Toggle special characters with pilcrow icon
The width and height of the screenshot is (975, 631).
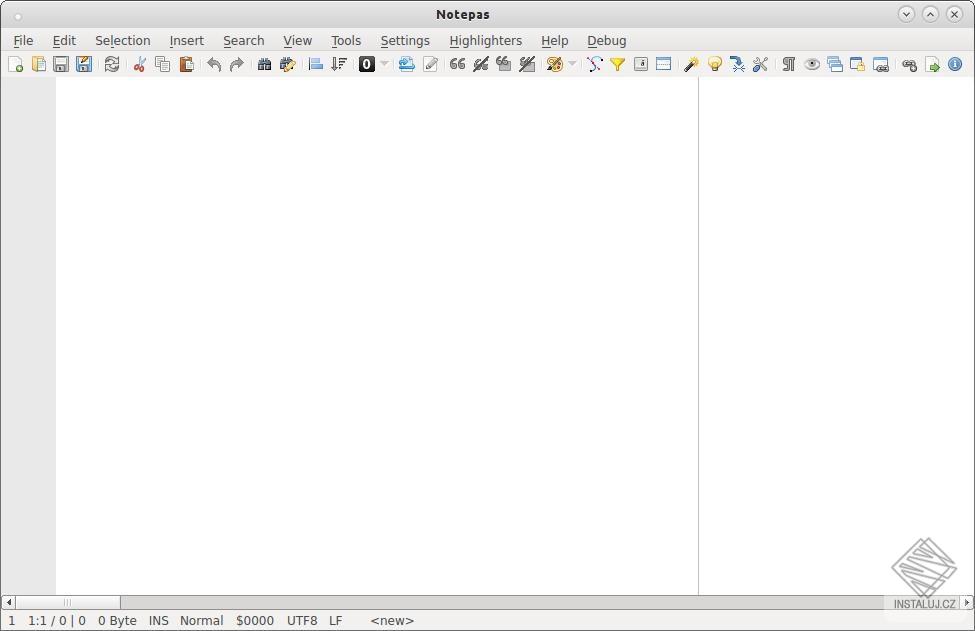click(x=788, y=64)
